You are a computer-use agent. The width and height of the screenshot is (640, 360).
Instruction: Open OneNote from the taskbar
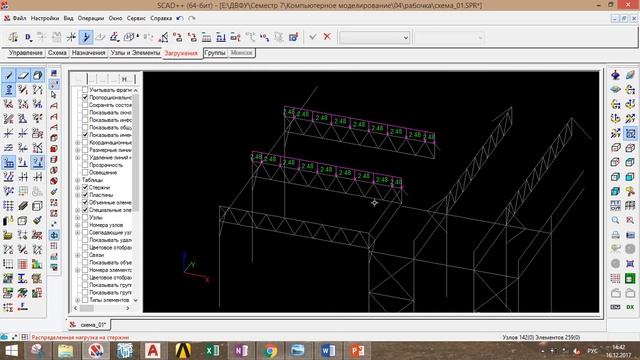click(241, 351)
